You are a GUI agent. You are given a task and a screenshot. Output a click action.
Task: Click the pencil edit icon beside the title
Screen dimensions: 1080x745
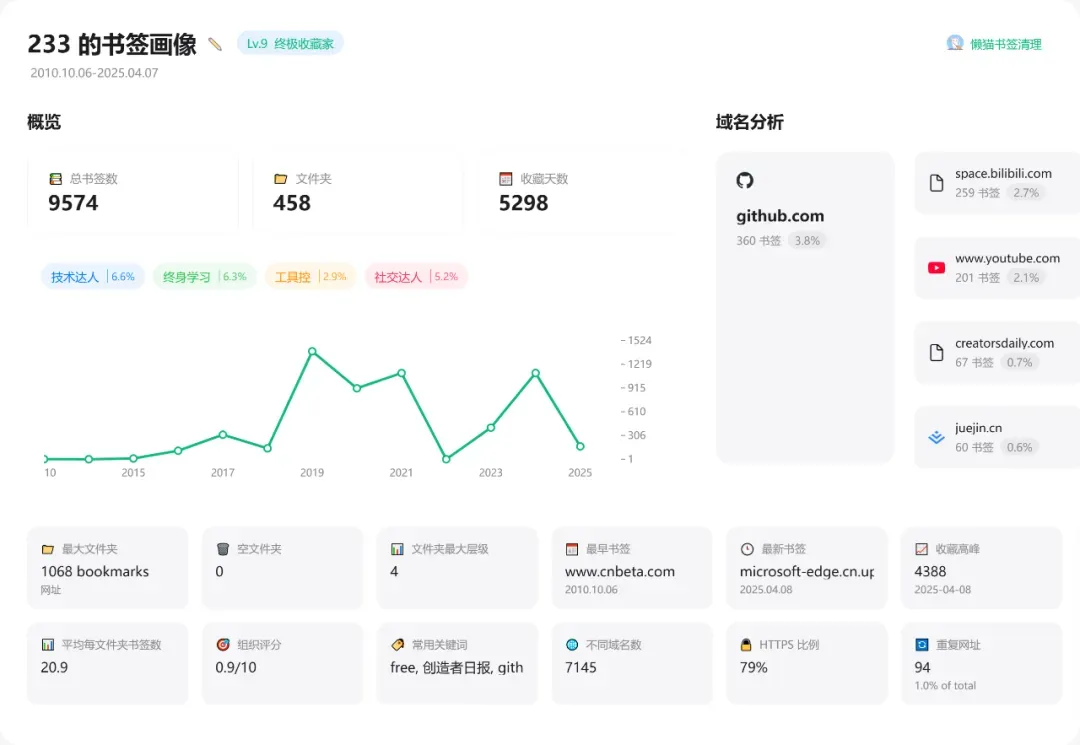(x=215, y=45)
